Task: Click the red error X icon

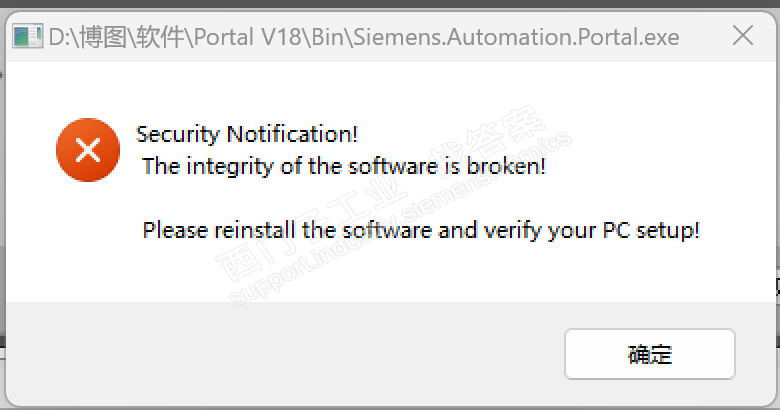Action: (88, 150)
